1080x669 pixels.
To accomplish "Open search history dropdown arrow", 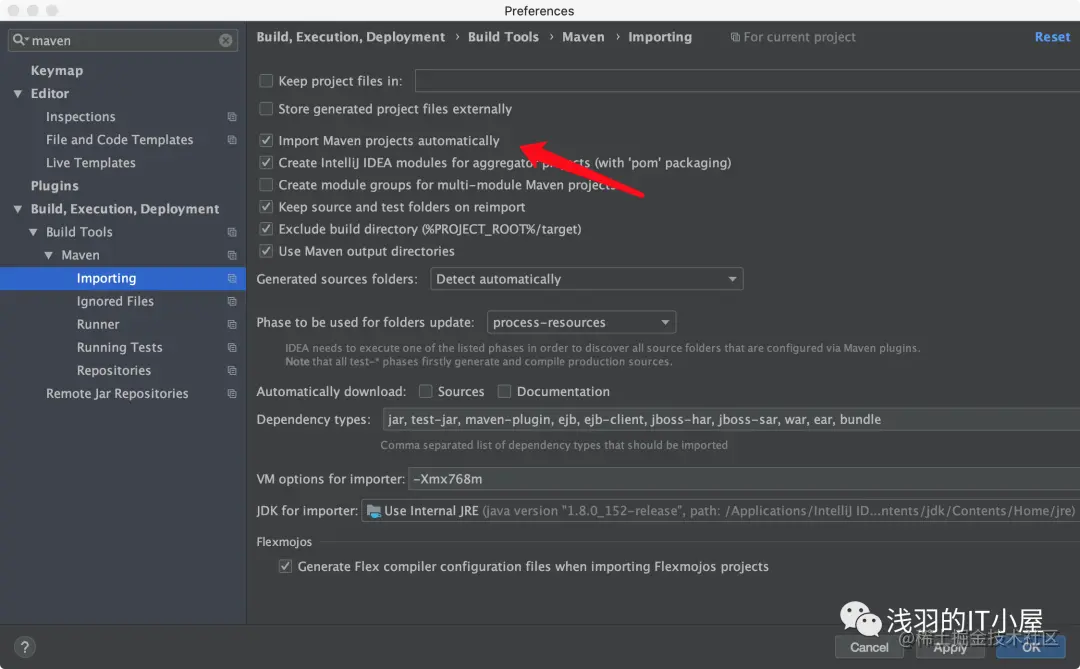I will click(27, 40).
